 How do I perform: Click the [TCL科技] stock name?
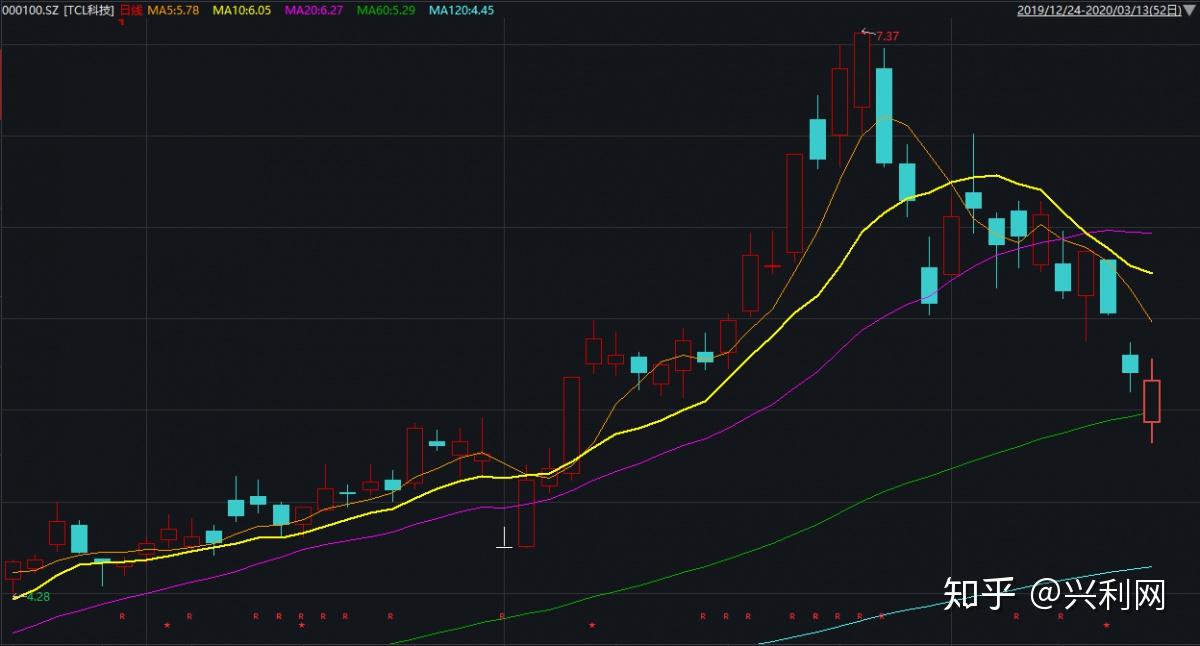click(88, 10)
